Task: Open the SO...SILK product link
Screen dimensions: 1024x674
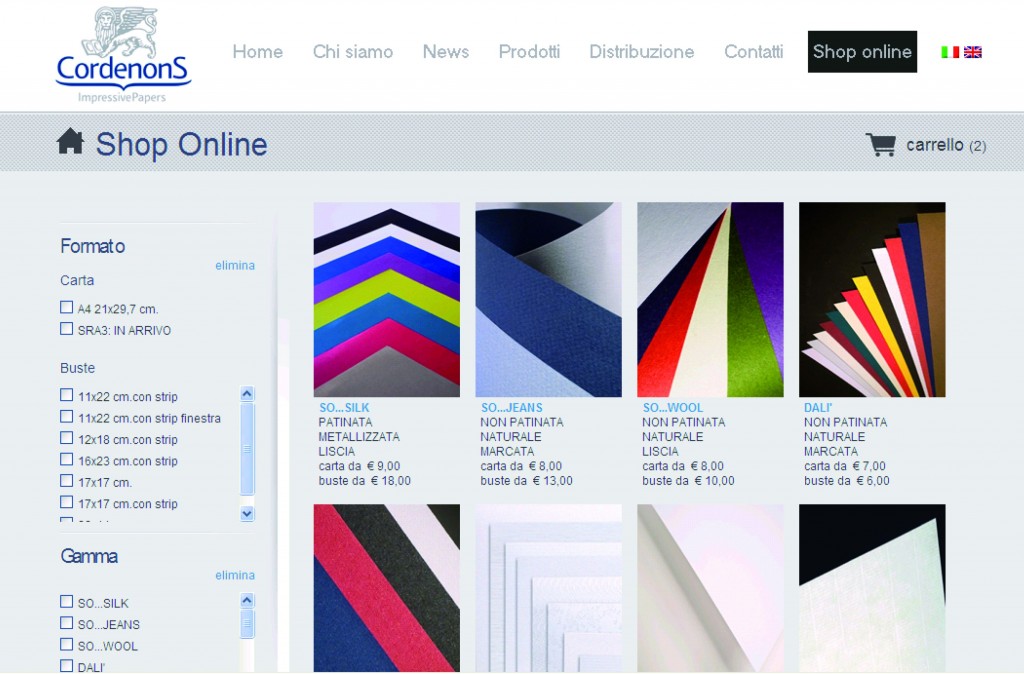Action: (344, 408)
